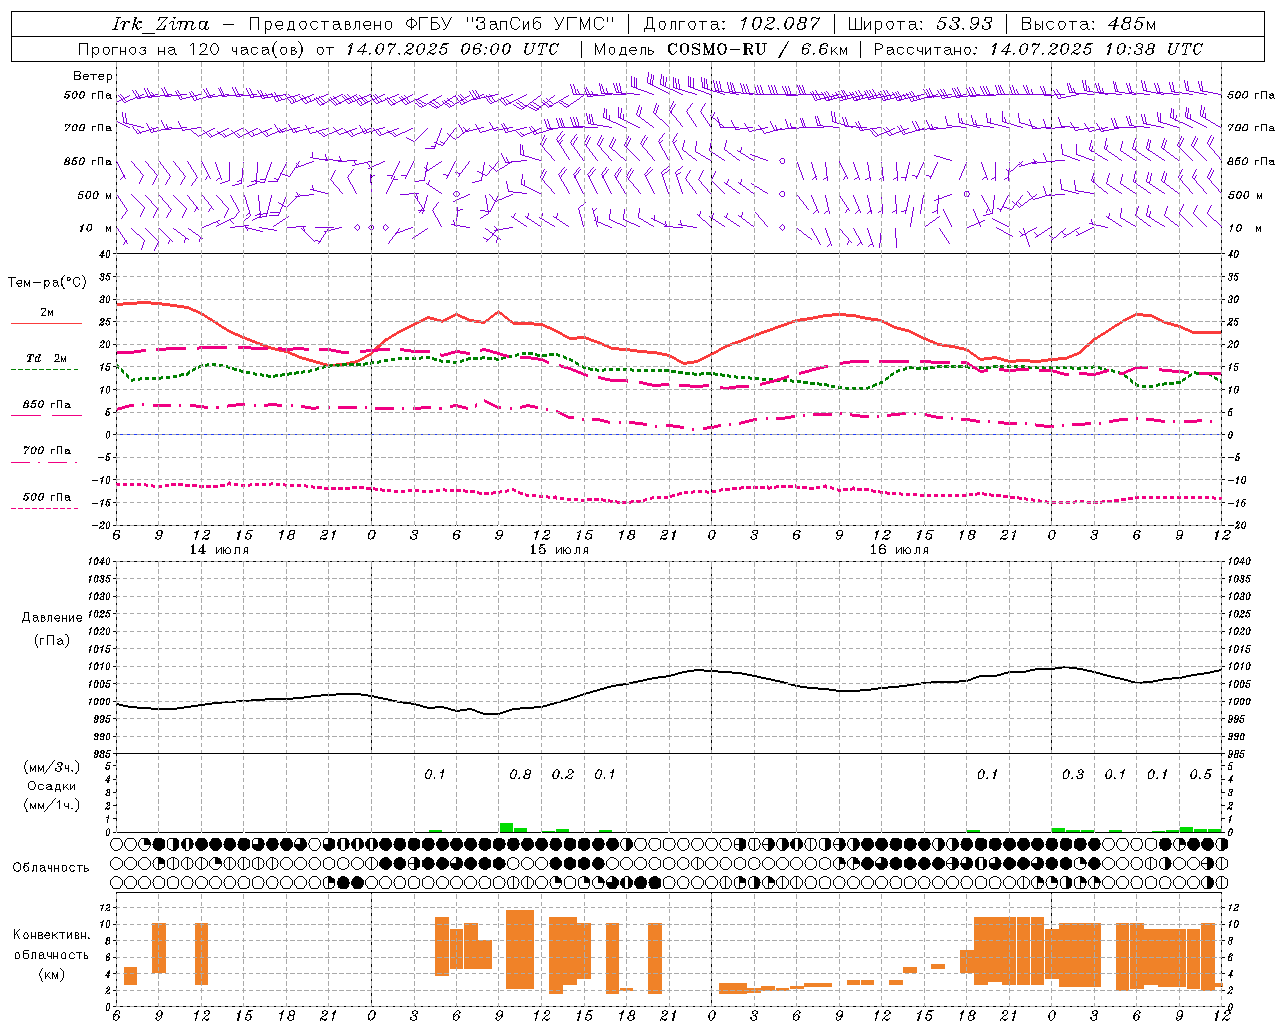Image resolution: width=1280 pixels, height=1024 pixels.
Task: Click the 'Облачность' cloud cover label
Action: click(51, 868)
